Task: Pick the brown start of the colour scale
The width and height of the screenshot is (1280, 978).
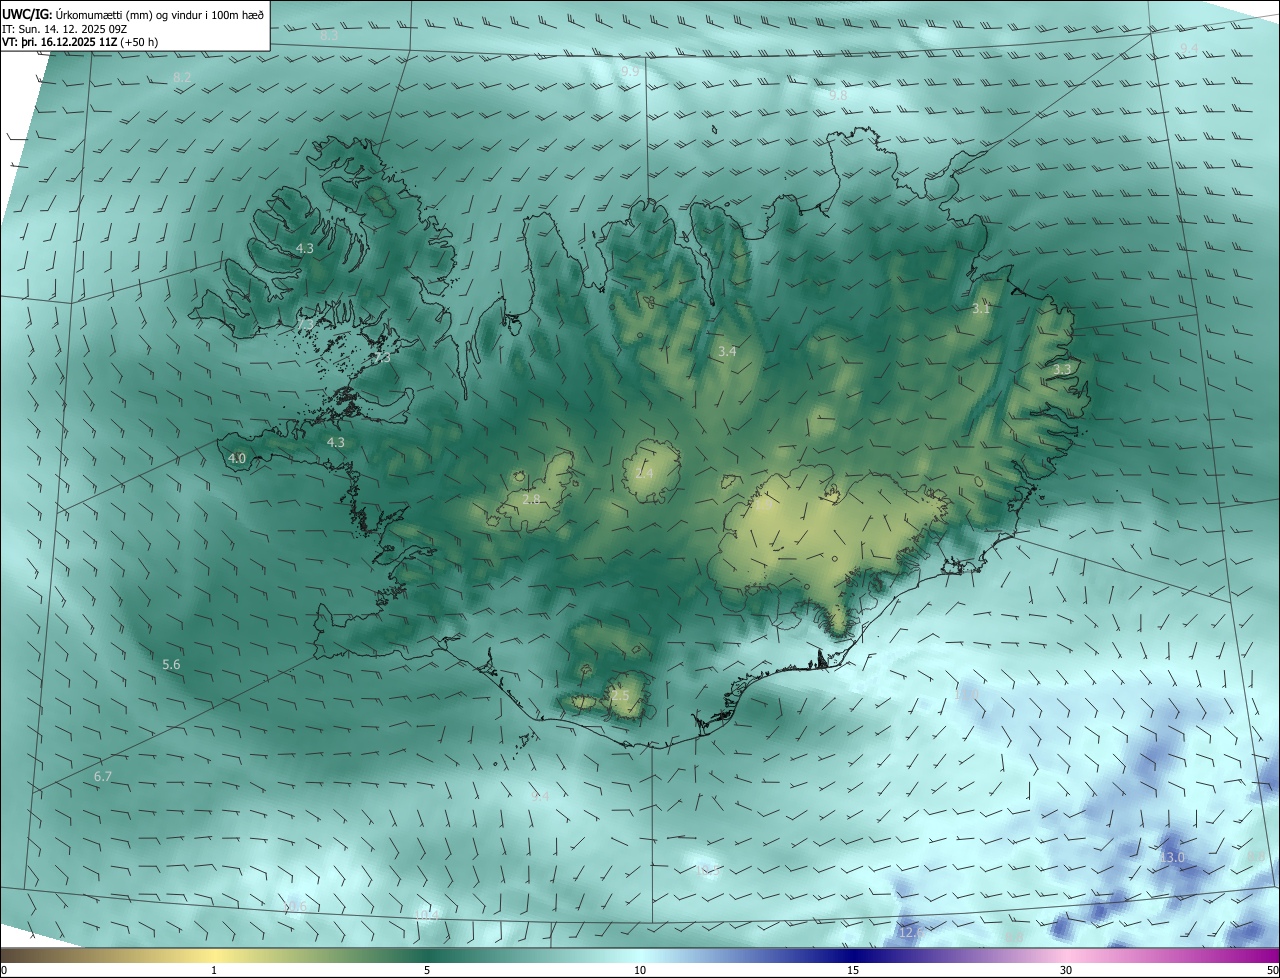Action: 20,955
